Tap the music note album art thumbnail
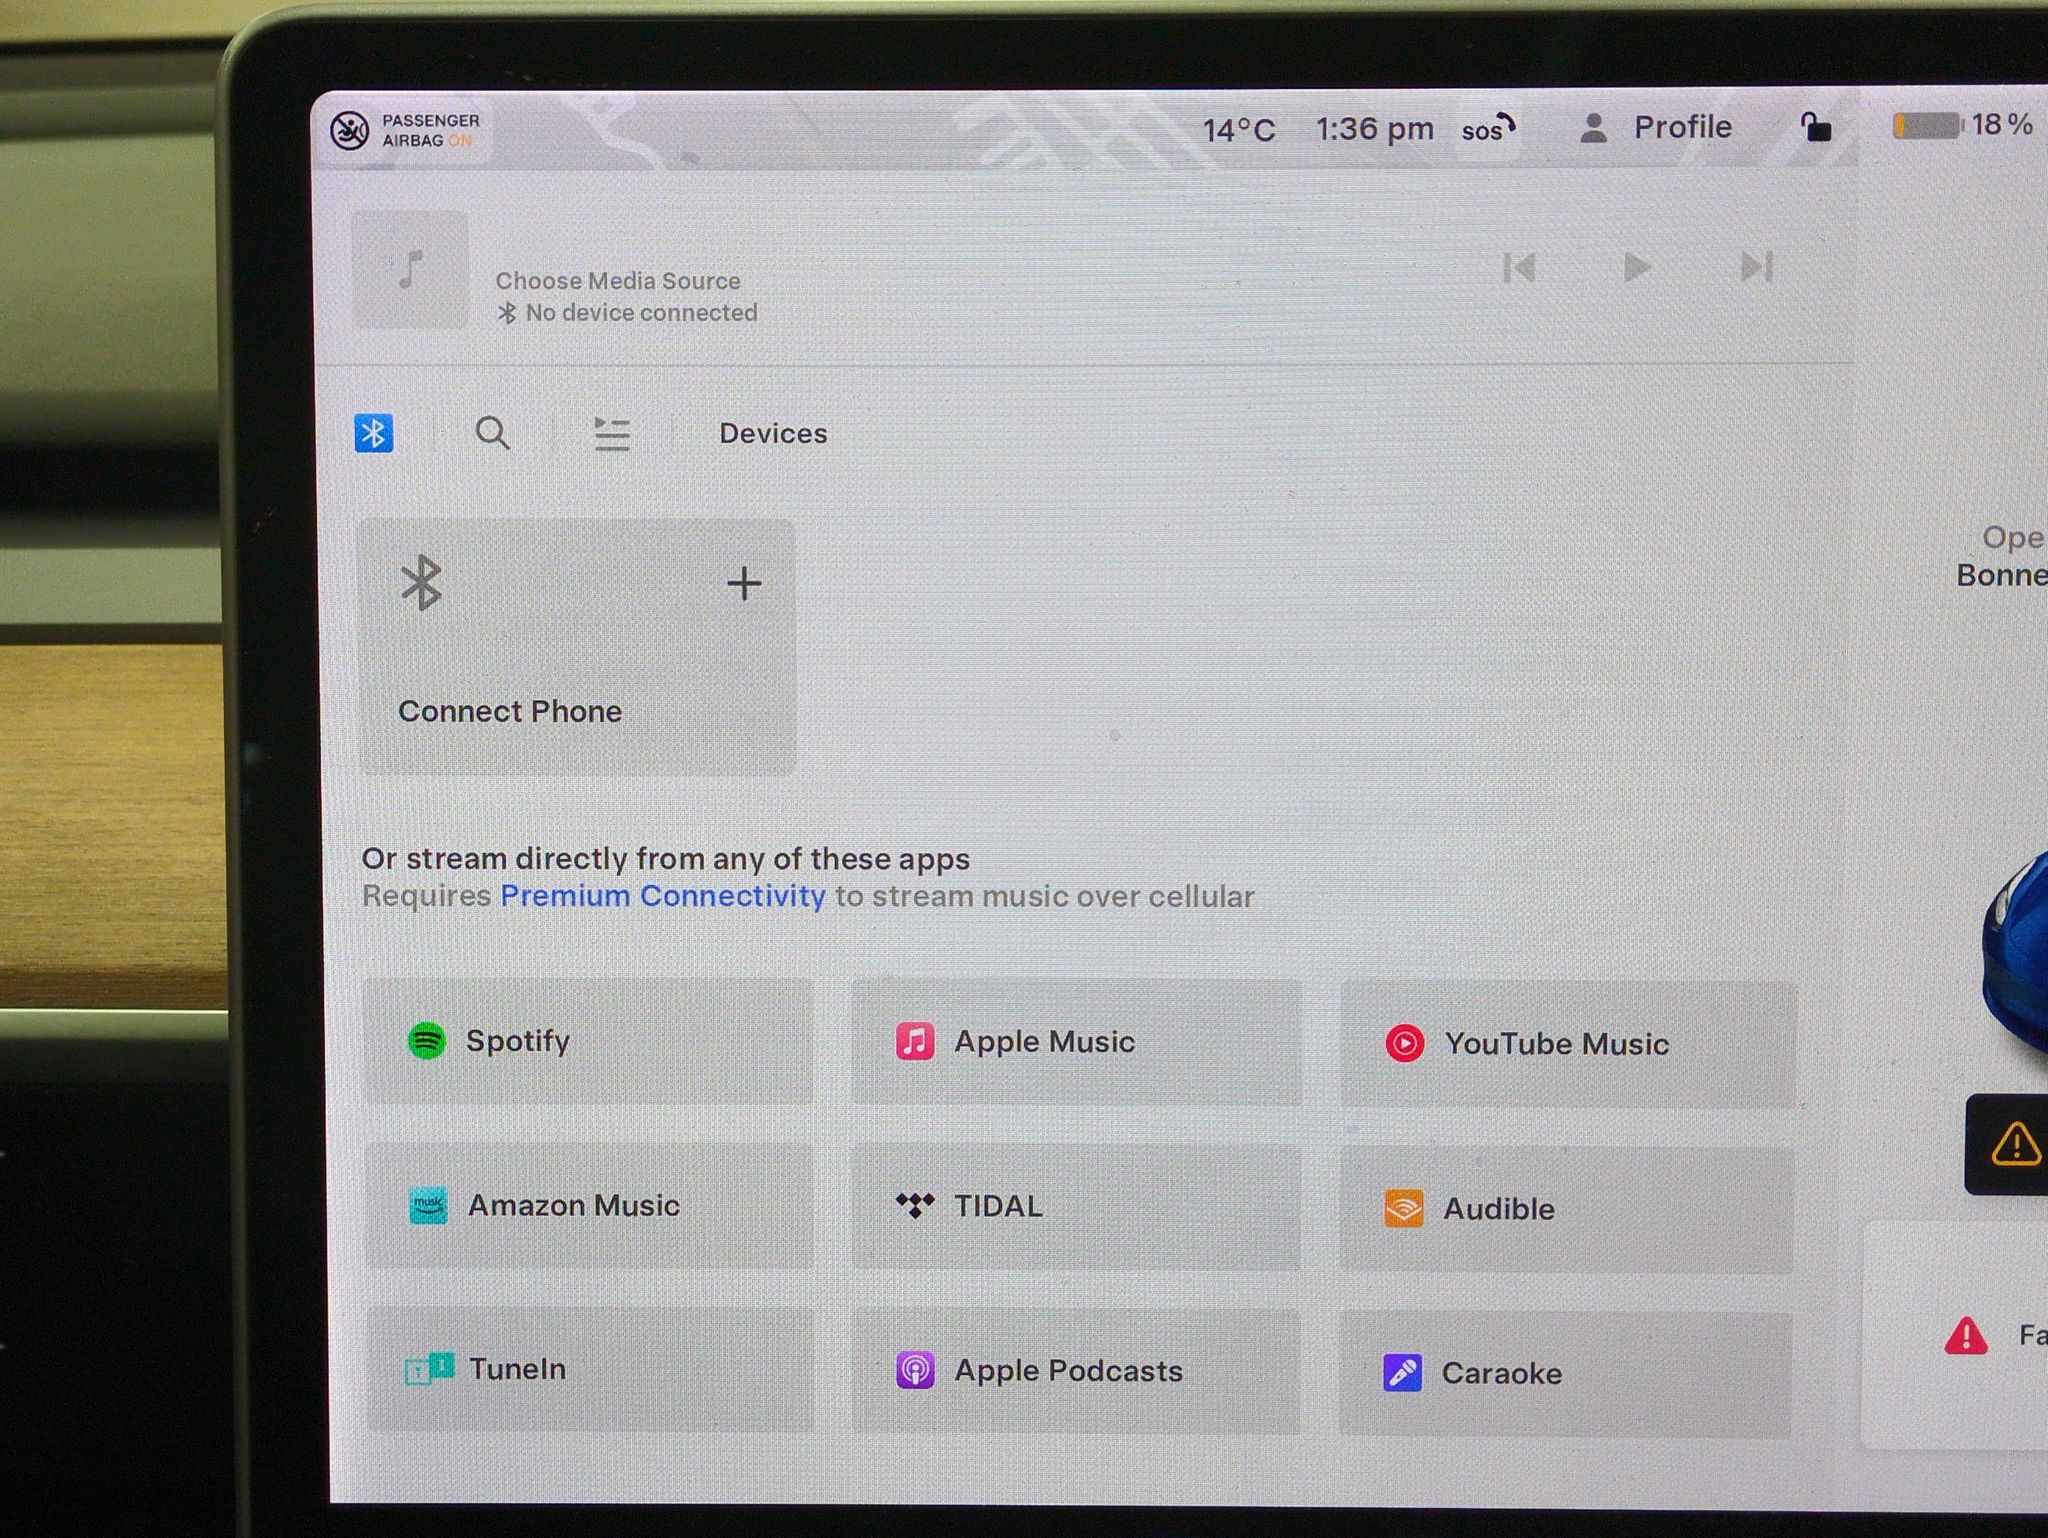 click(411, 269)
